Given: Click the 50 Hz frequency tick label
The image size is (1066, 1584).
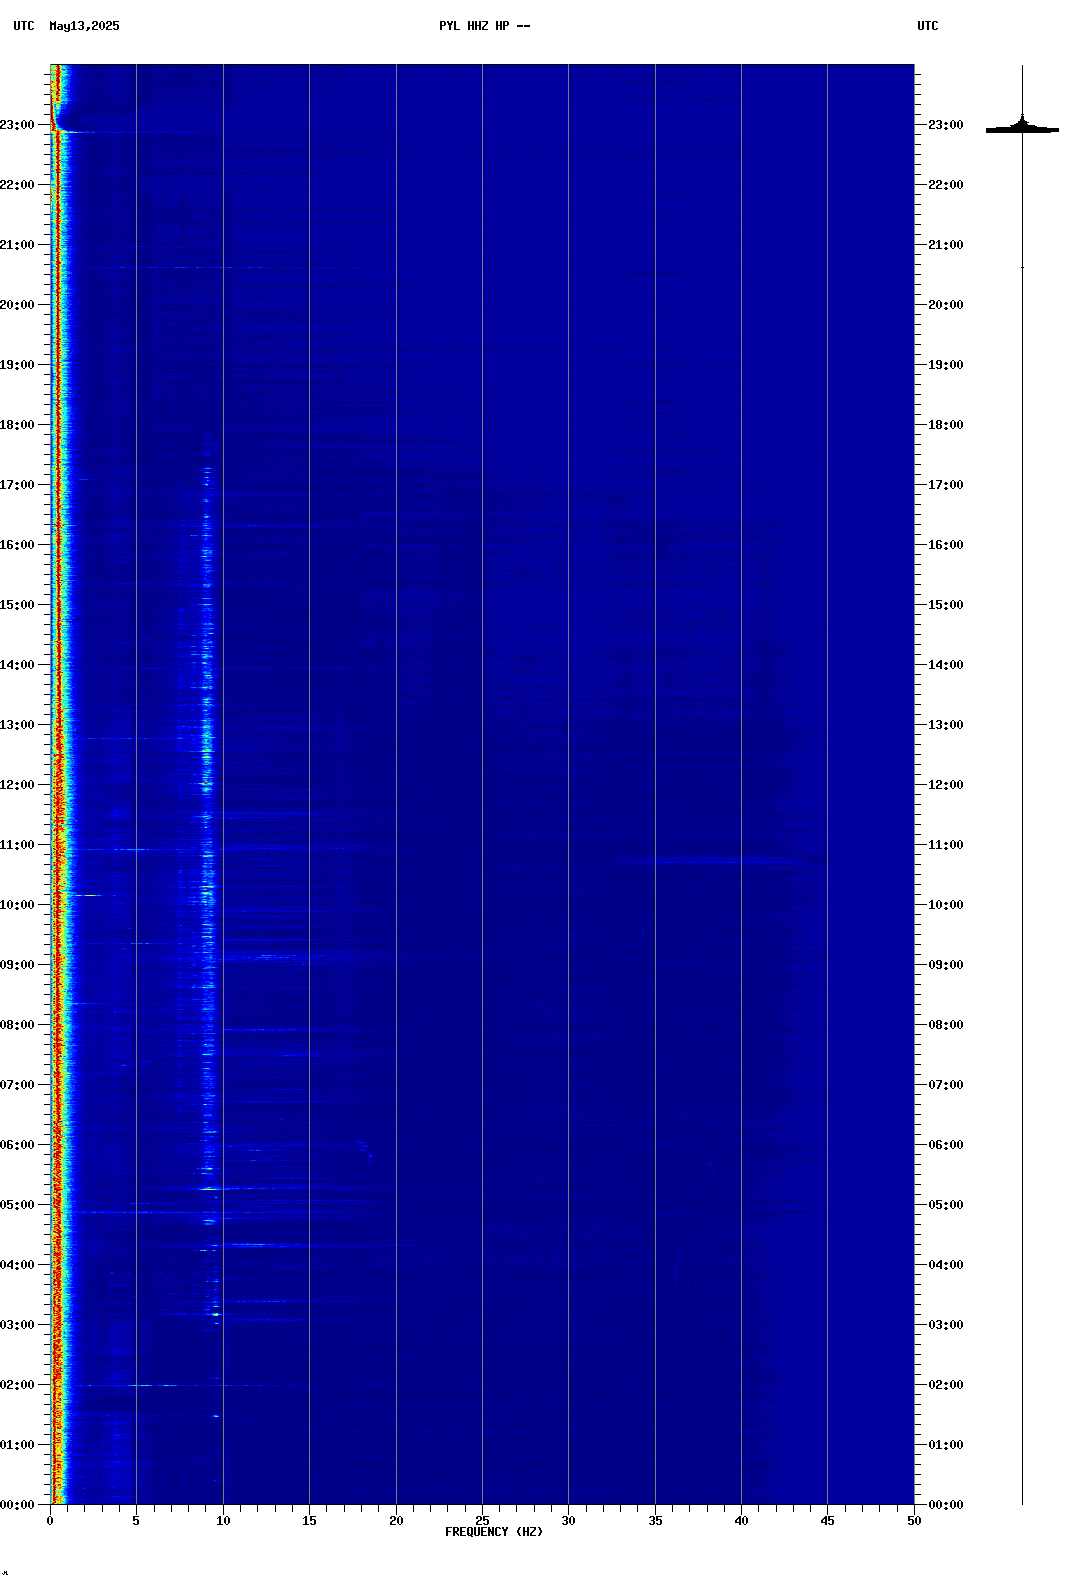Looking at the screenshot, I should point(914,1521).
